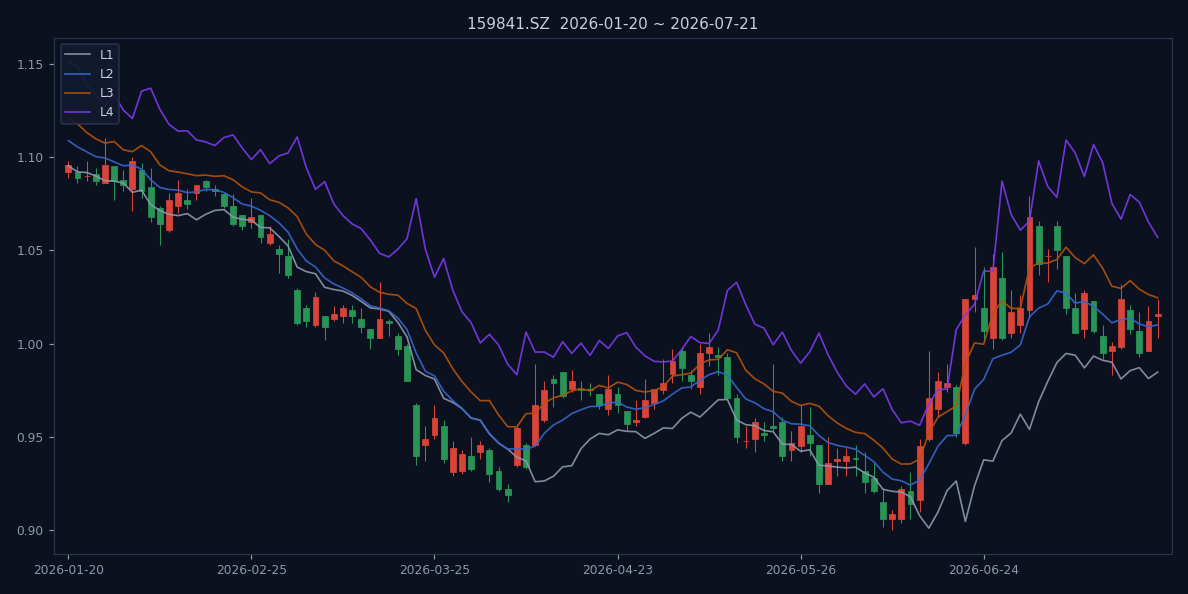Click the tall red candle reaching 1.068
This screenshot has height=594, width=1188.
(x=1030, y=264)
